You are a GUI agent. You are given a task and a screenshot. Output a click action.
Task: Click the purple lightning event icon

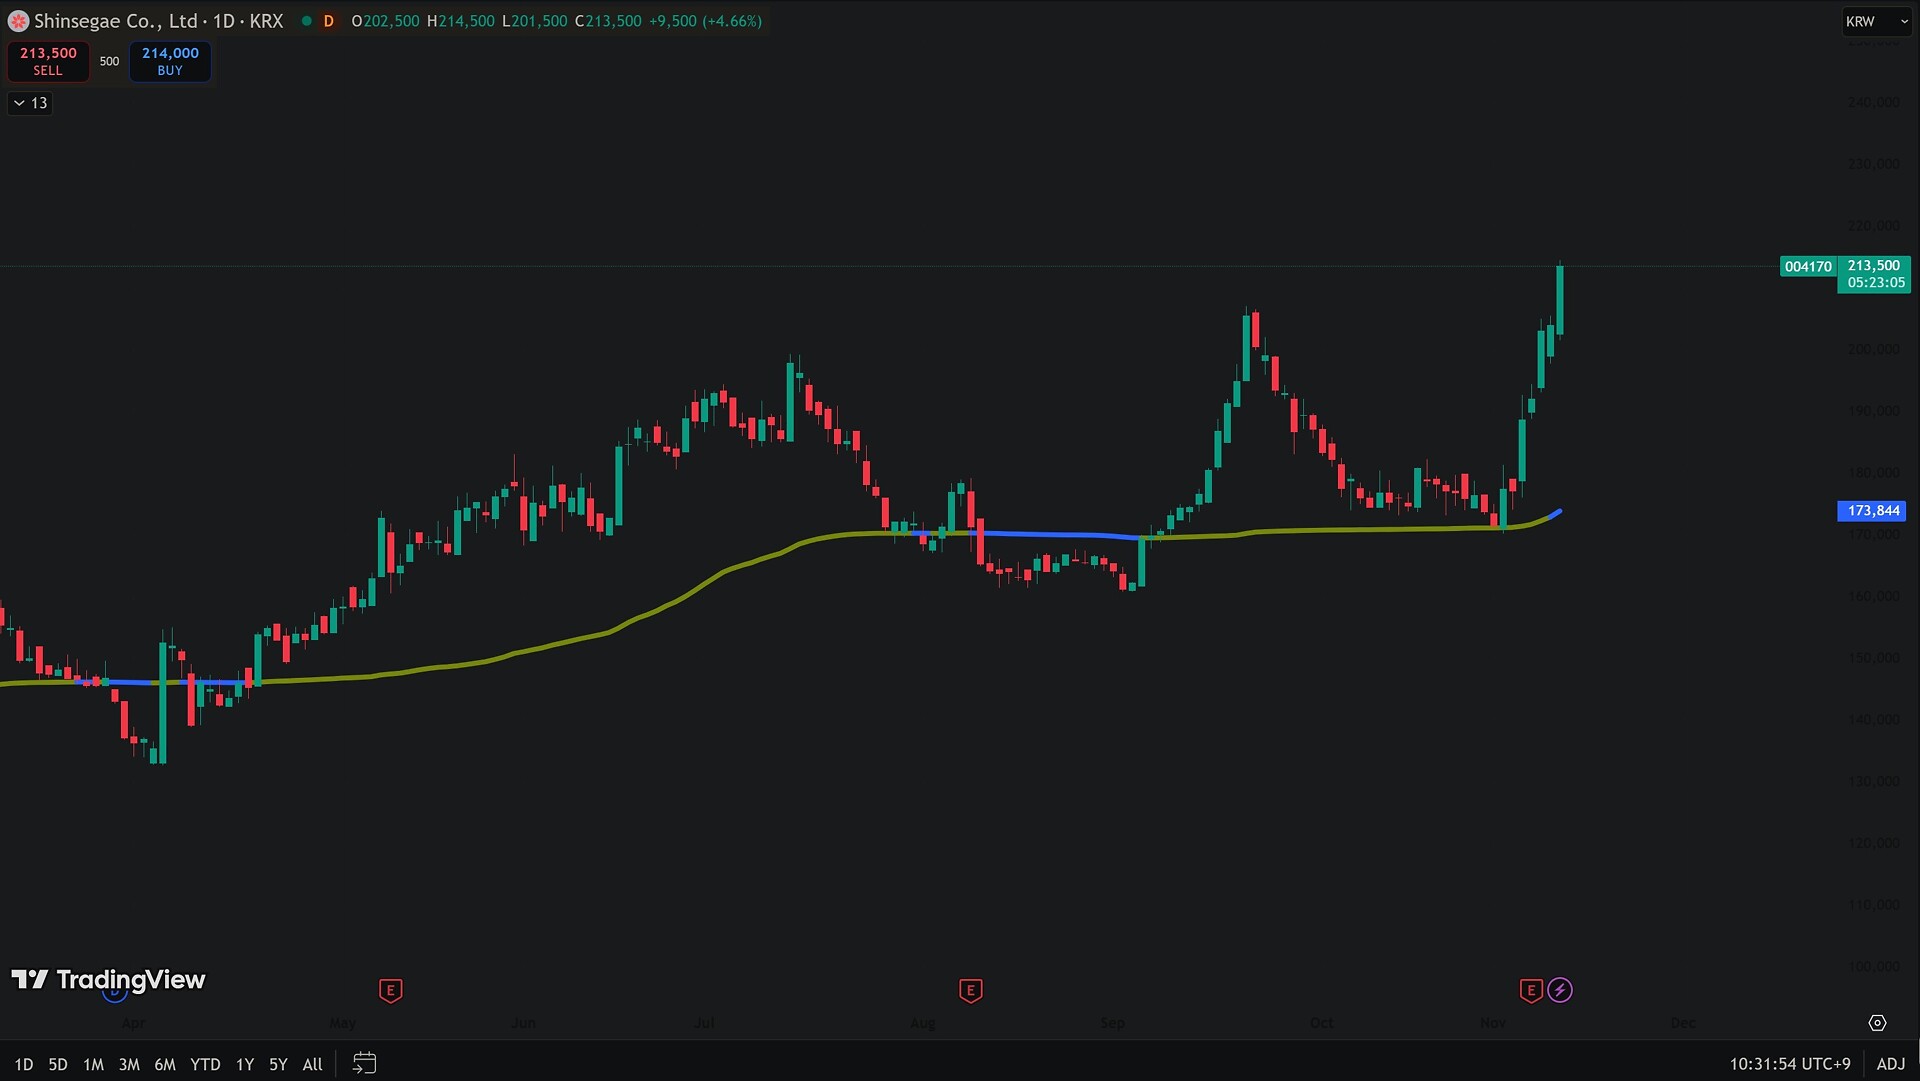(x=1560, y=991)
